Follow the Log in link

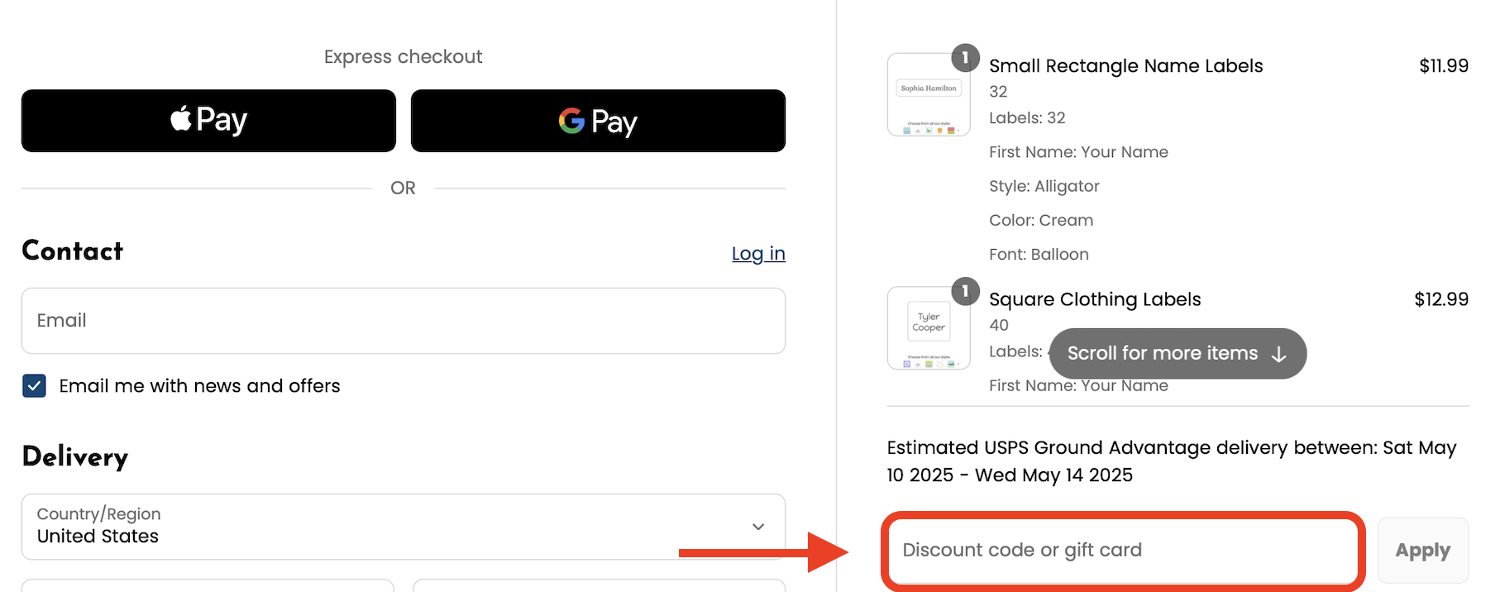coord(758,254)
